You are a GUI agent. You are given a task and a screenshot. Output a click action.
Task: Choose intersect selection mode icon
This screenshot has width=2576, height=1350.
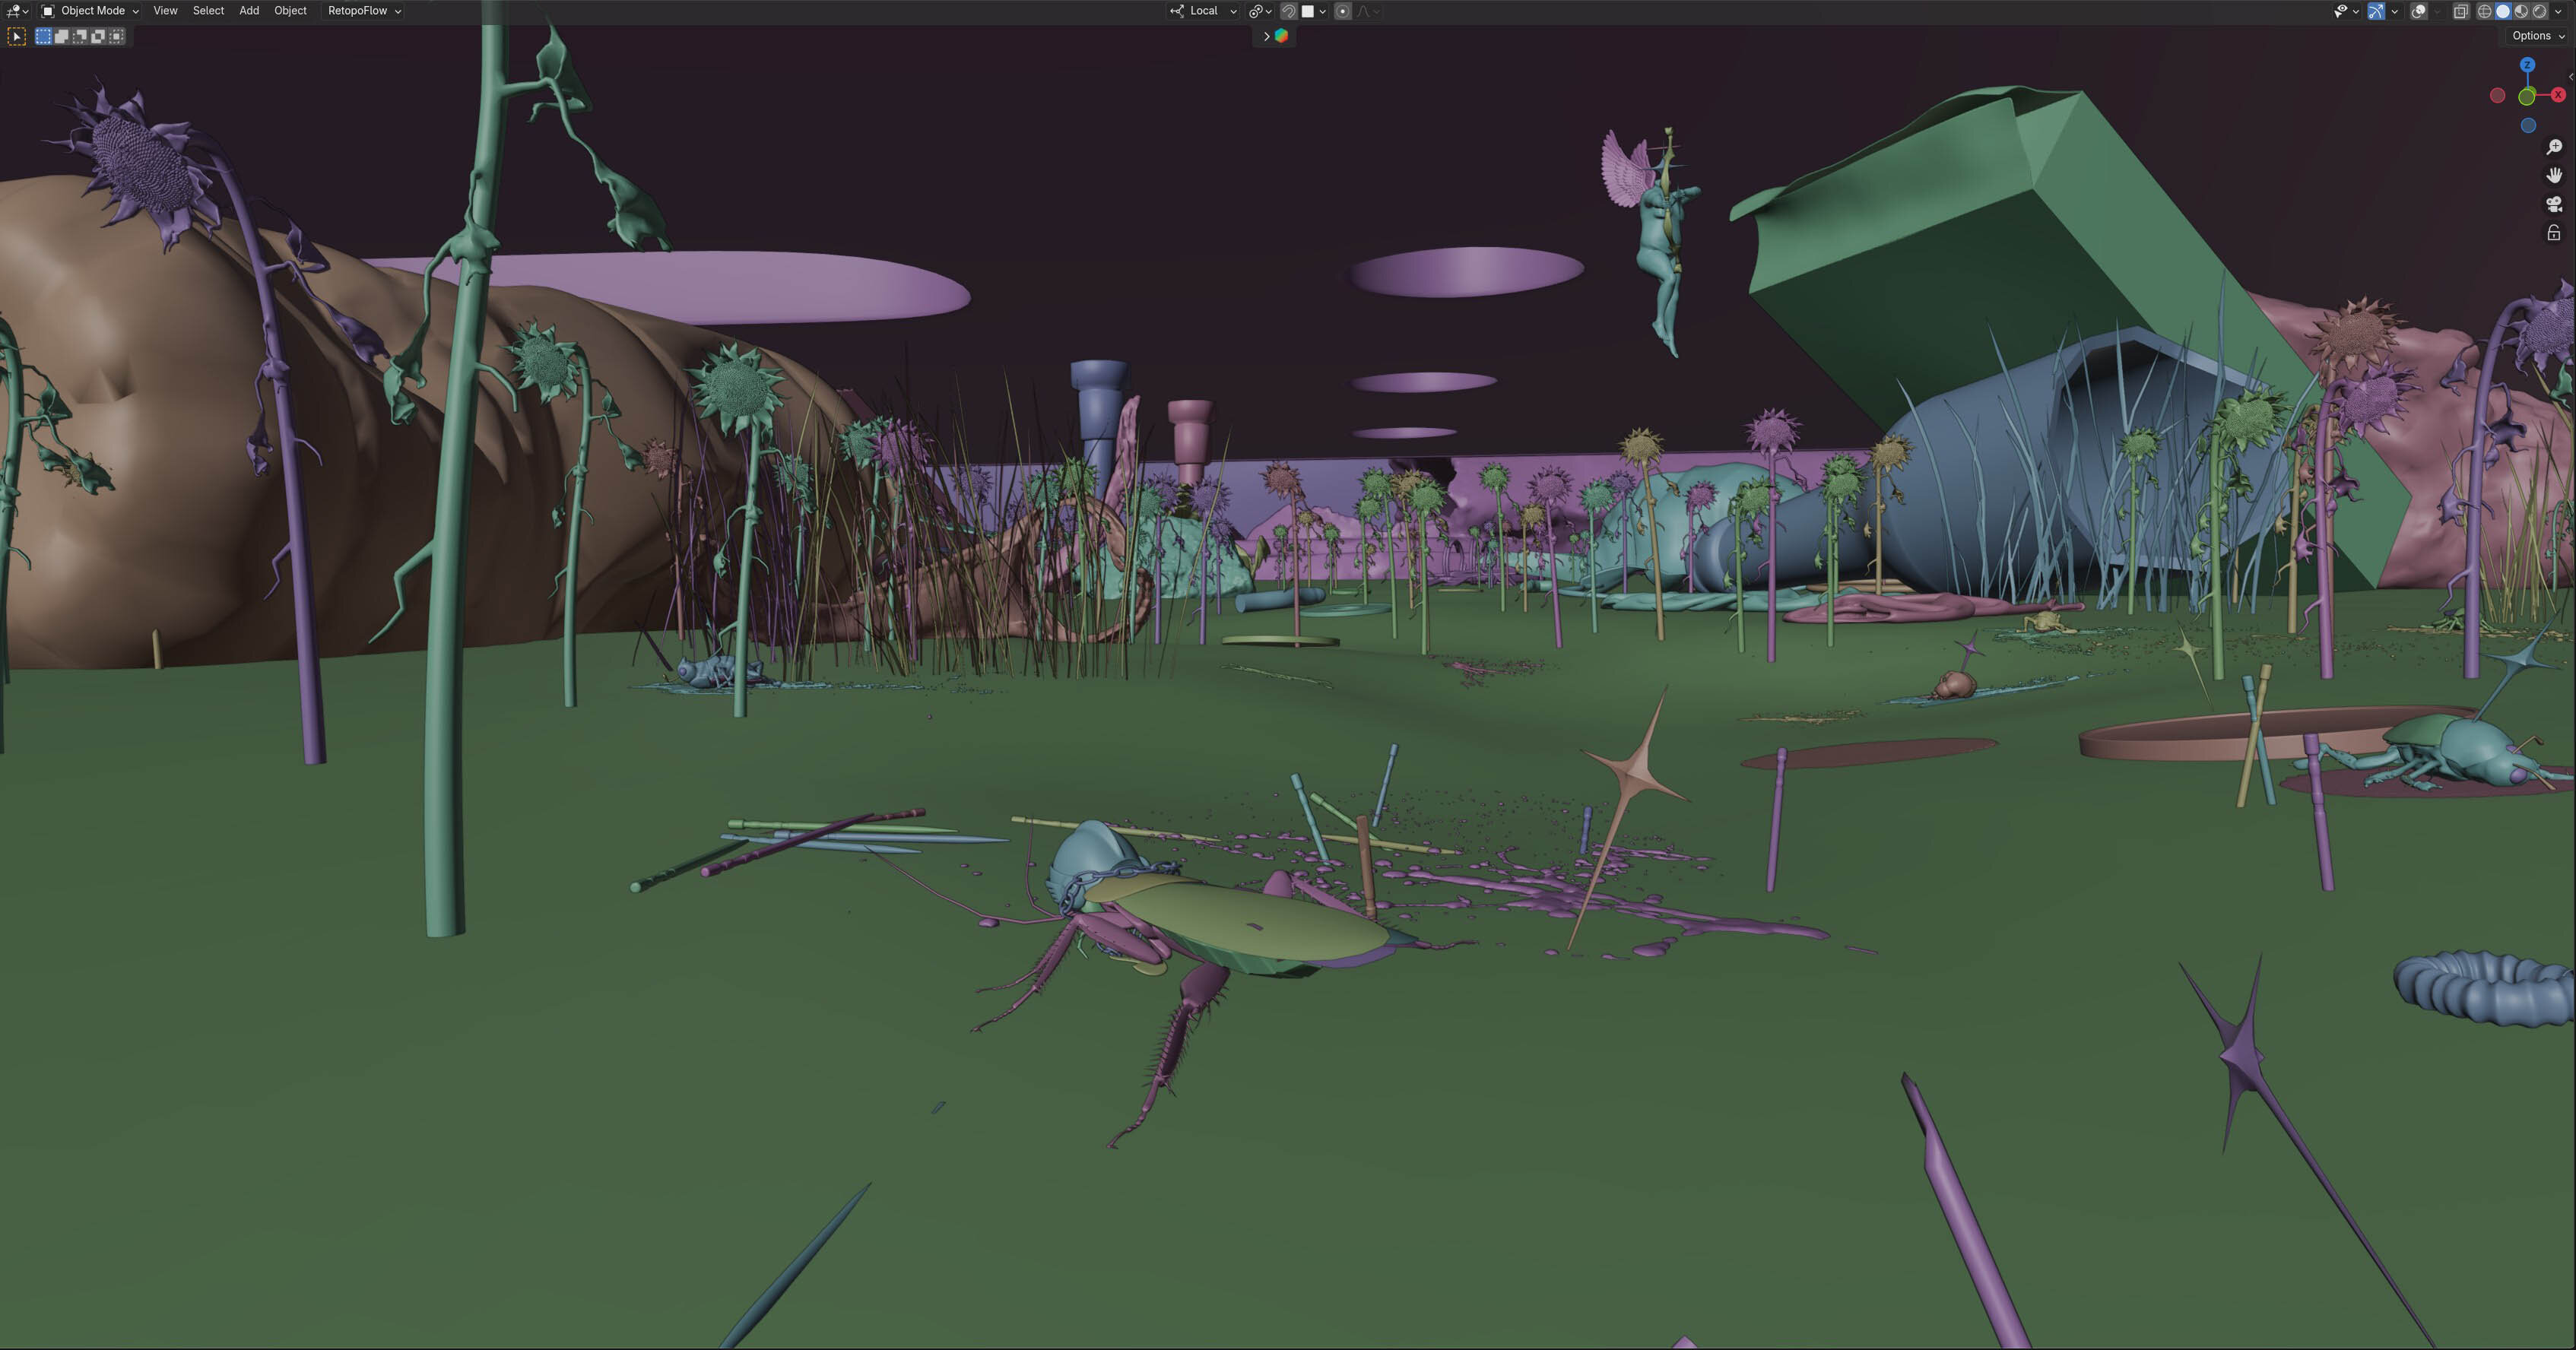point(117,36)
